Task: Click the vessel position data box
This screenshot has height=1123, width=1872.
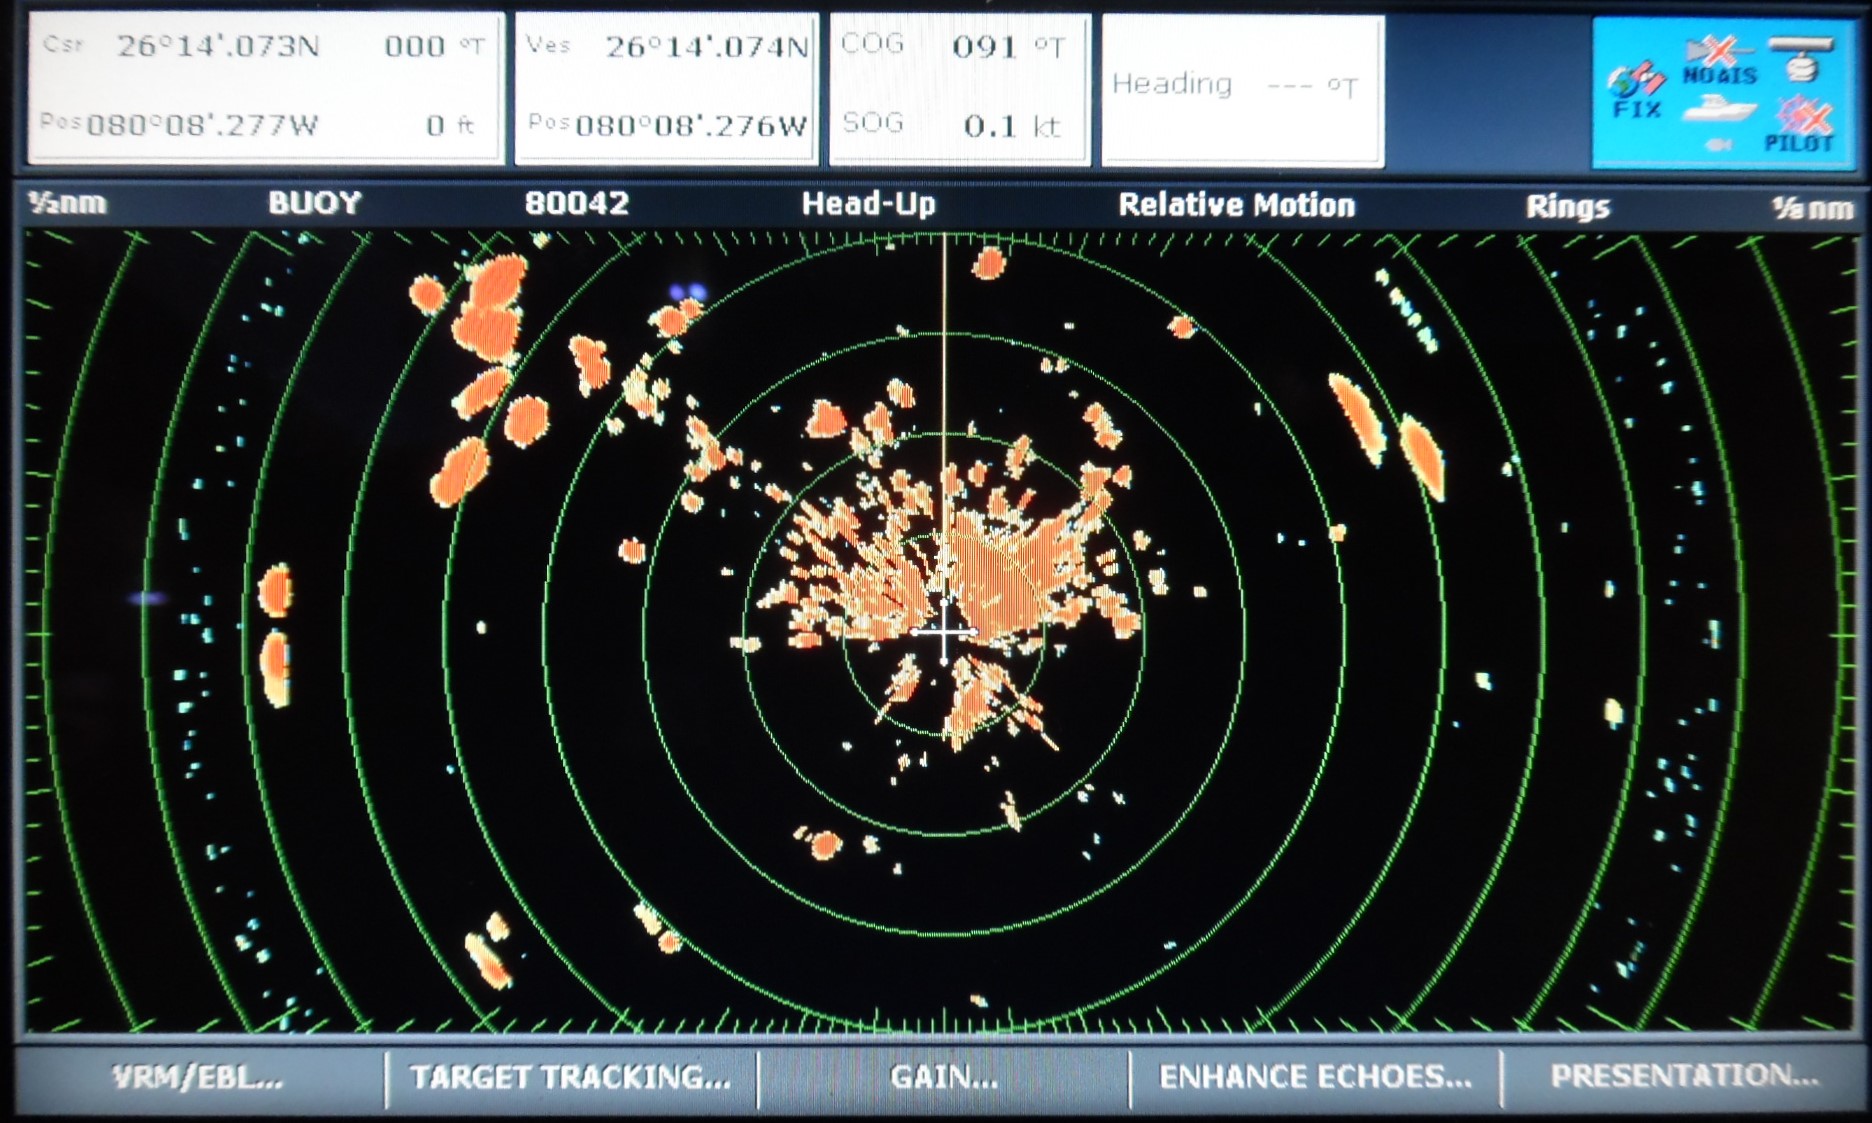Action: pyautogui.click(x=667, y=88)
